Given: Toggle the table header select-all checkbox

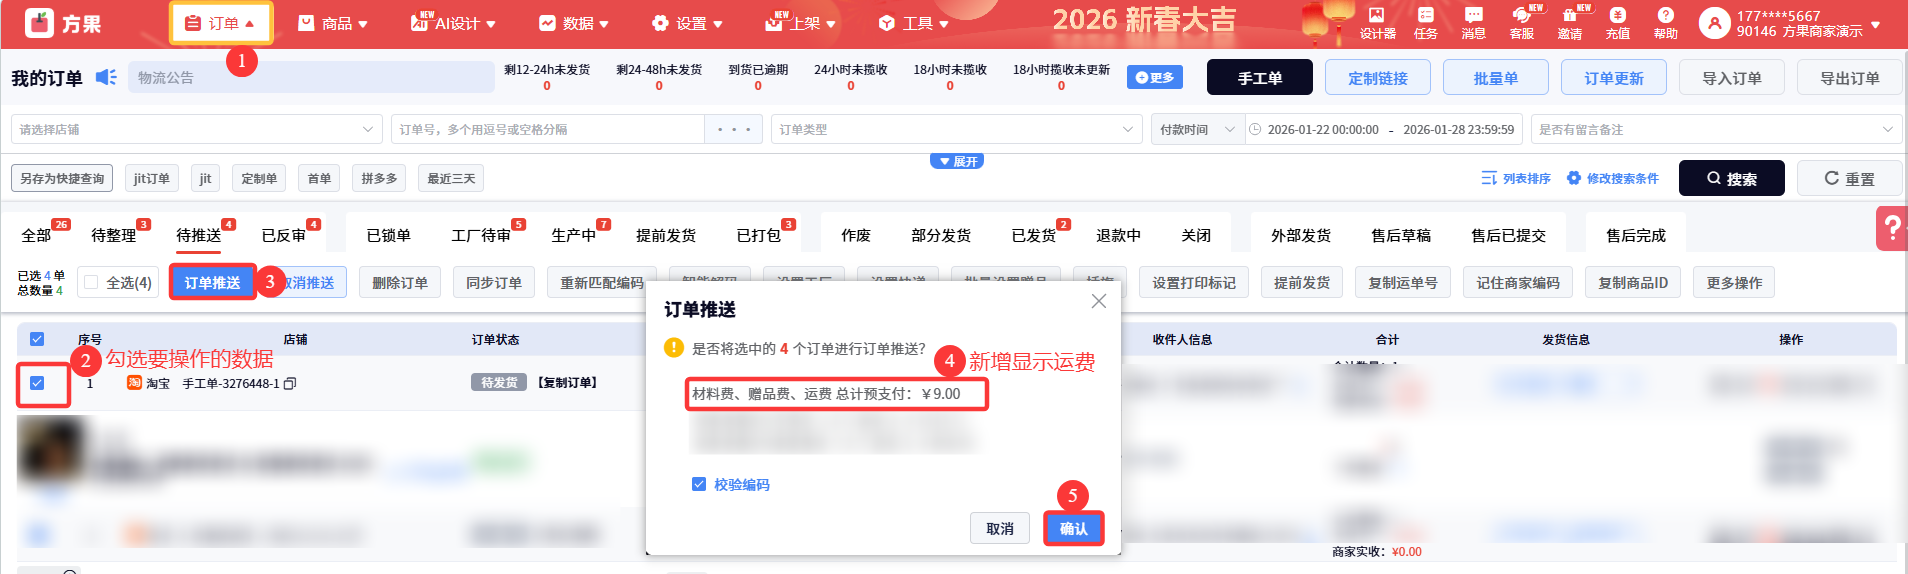Looking at the screenshot, I should tap(37, 339).
